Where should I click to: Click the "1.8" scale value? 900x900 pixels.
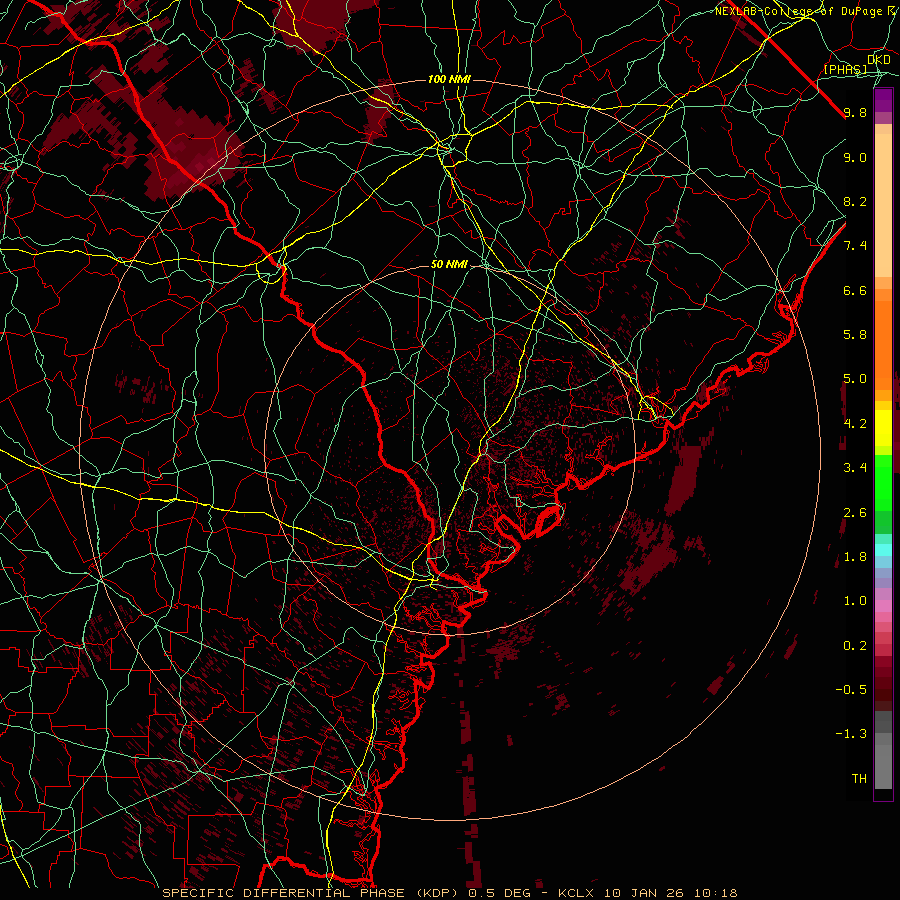coord(855,557)
